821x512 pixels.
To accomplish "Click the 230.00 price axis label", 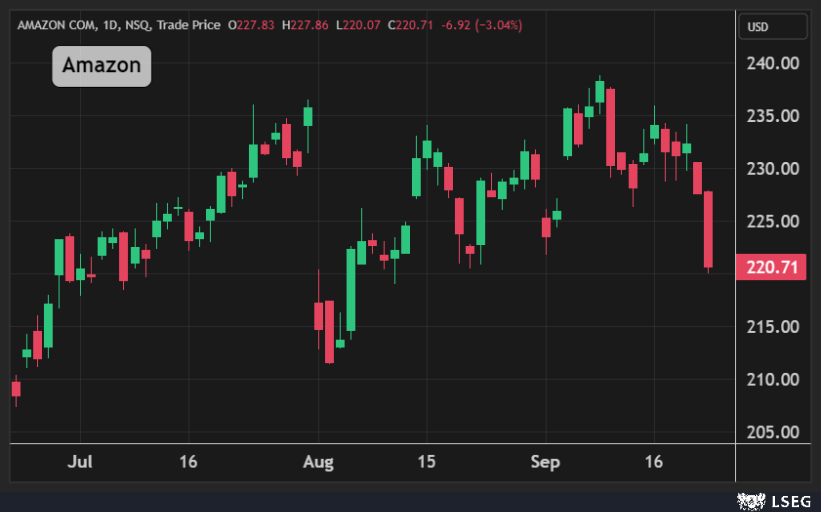I will point(773,168).
